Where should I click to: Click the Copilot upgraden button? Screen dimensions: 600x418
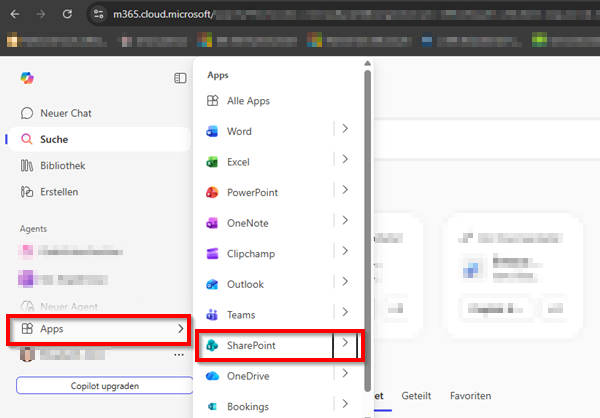(104, 385)
